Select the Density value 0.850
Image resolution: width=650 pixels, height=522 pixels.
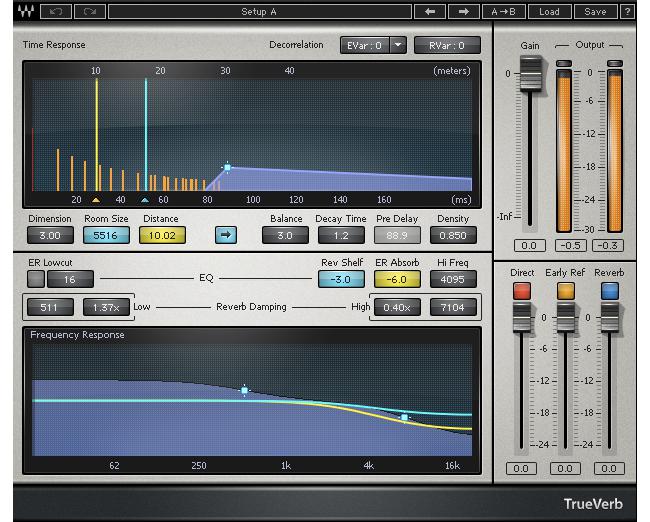tap(453, 236)
